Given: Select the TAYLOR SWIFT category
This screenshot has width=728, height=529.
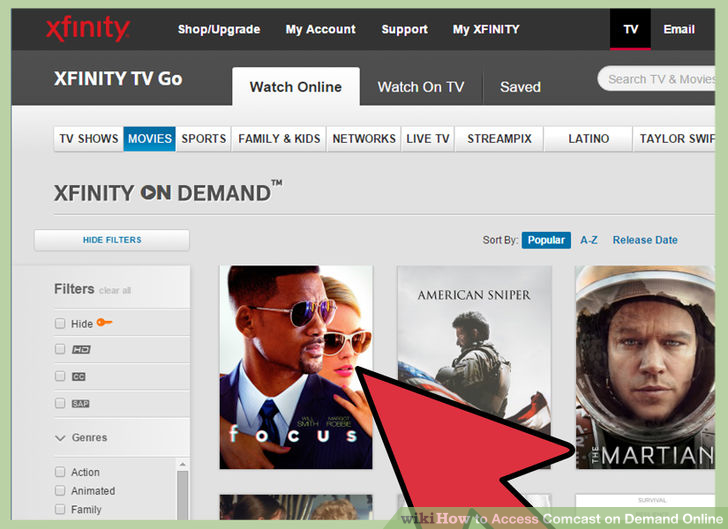Looking at the screenshot, I should 674,138.
